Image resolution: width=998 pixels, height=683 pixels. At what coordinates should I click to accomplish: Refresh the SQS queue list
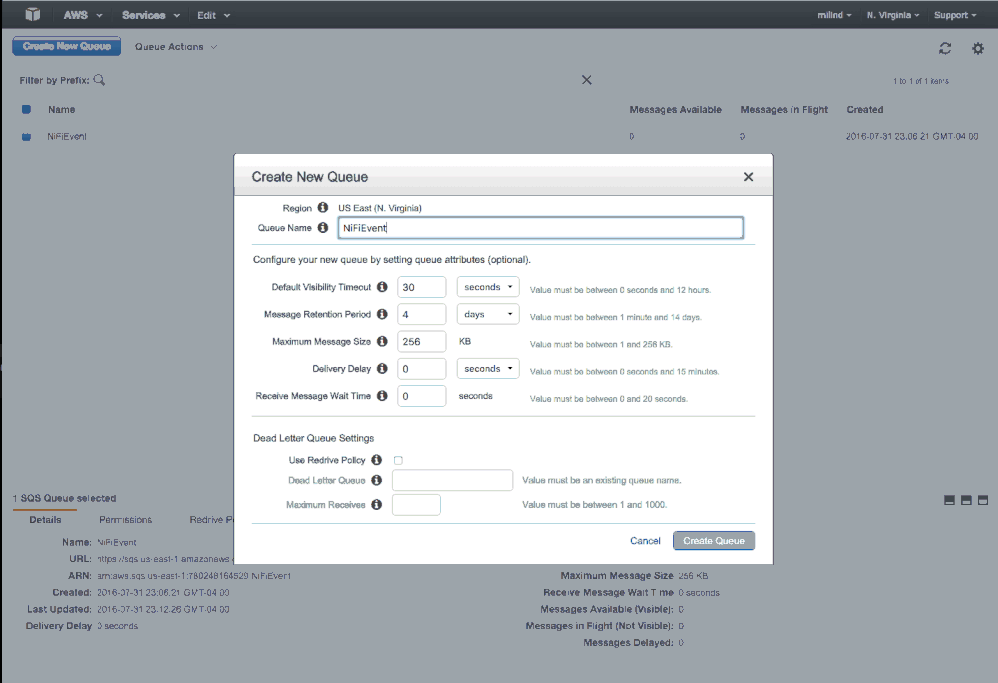point(944,47)
